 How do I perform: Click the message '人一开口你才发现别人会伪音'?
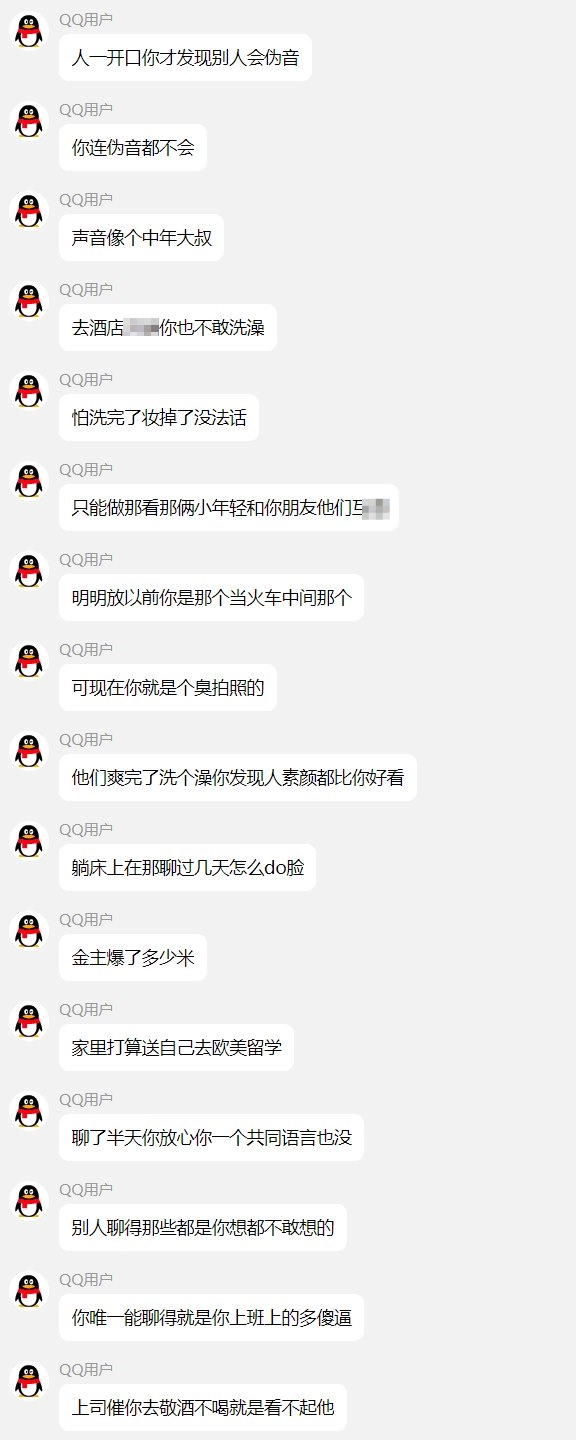185,58
